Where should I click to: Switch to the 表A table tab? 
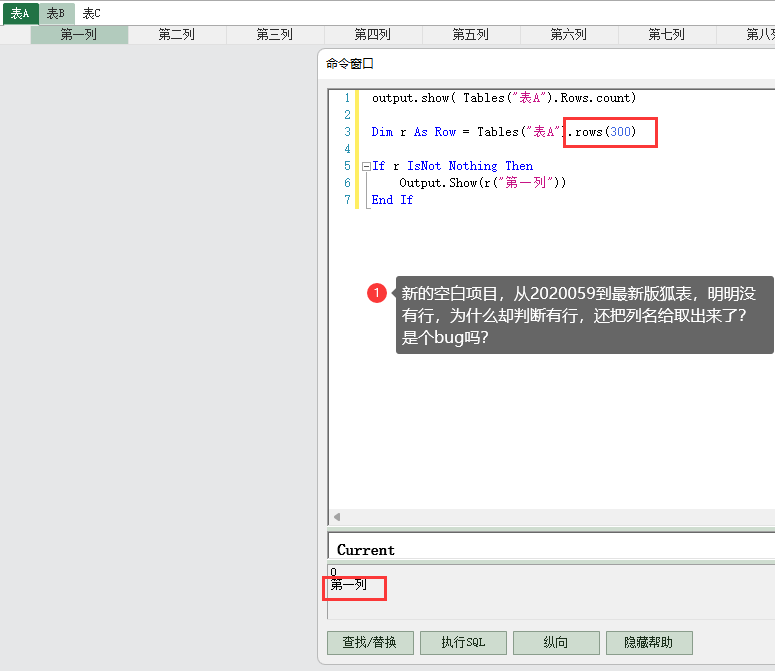point(20,13)
